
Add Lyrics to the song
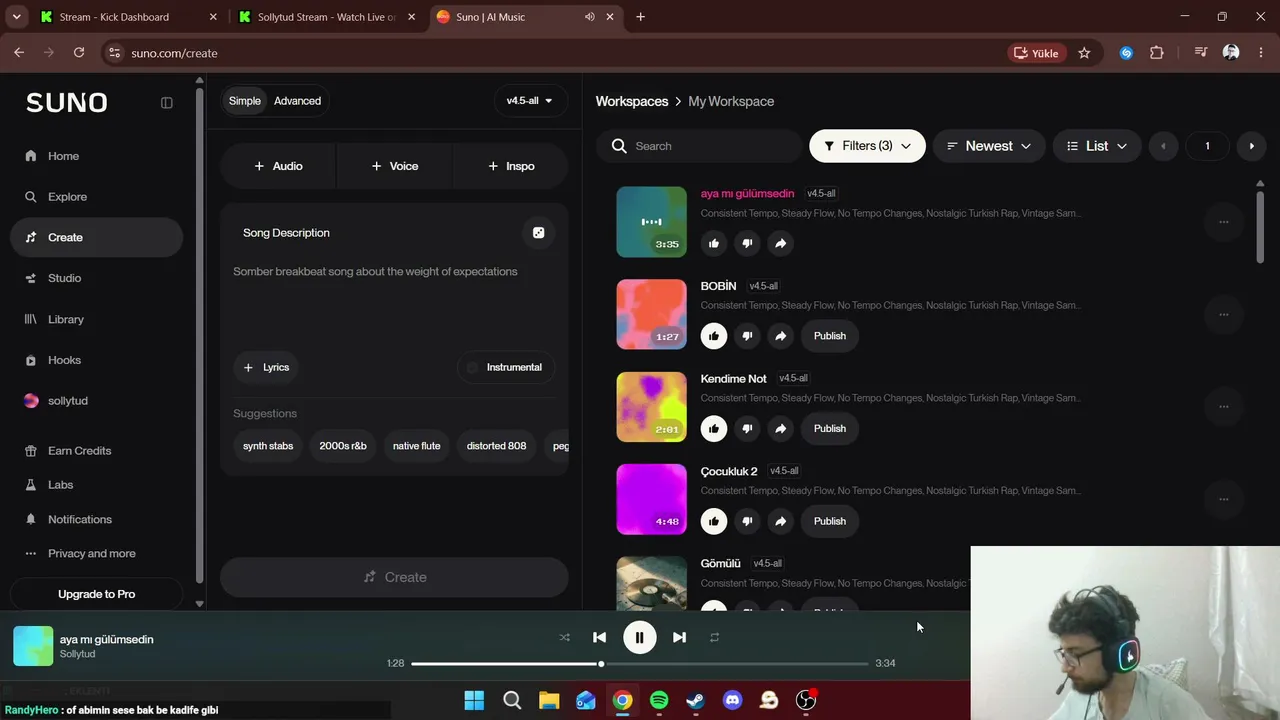coord(266,367)
